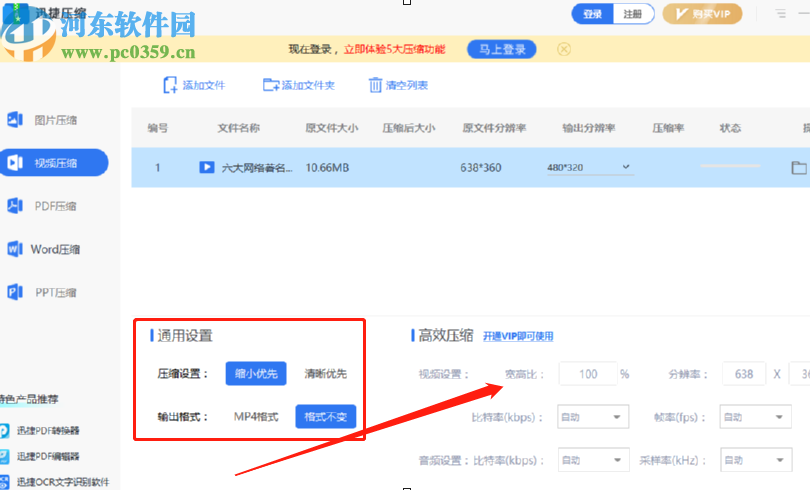Click the 注册 register button

633,14
